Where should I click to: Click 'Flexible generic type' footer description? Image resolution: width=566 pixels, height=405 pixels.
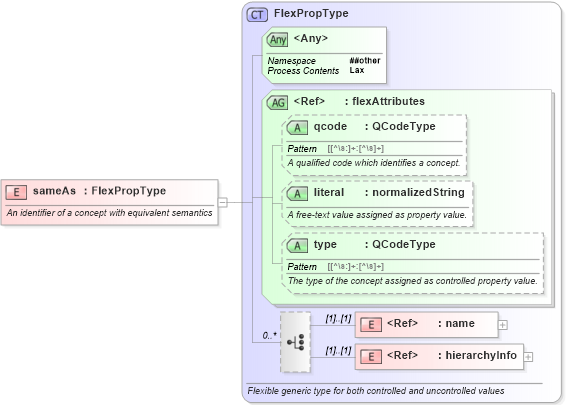(376, 391)
